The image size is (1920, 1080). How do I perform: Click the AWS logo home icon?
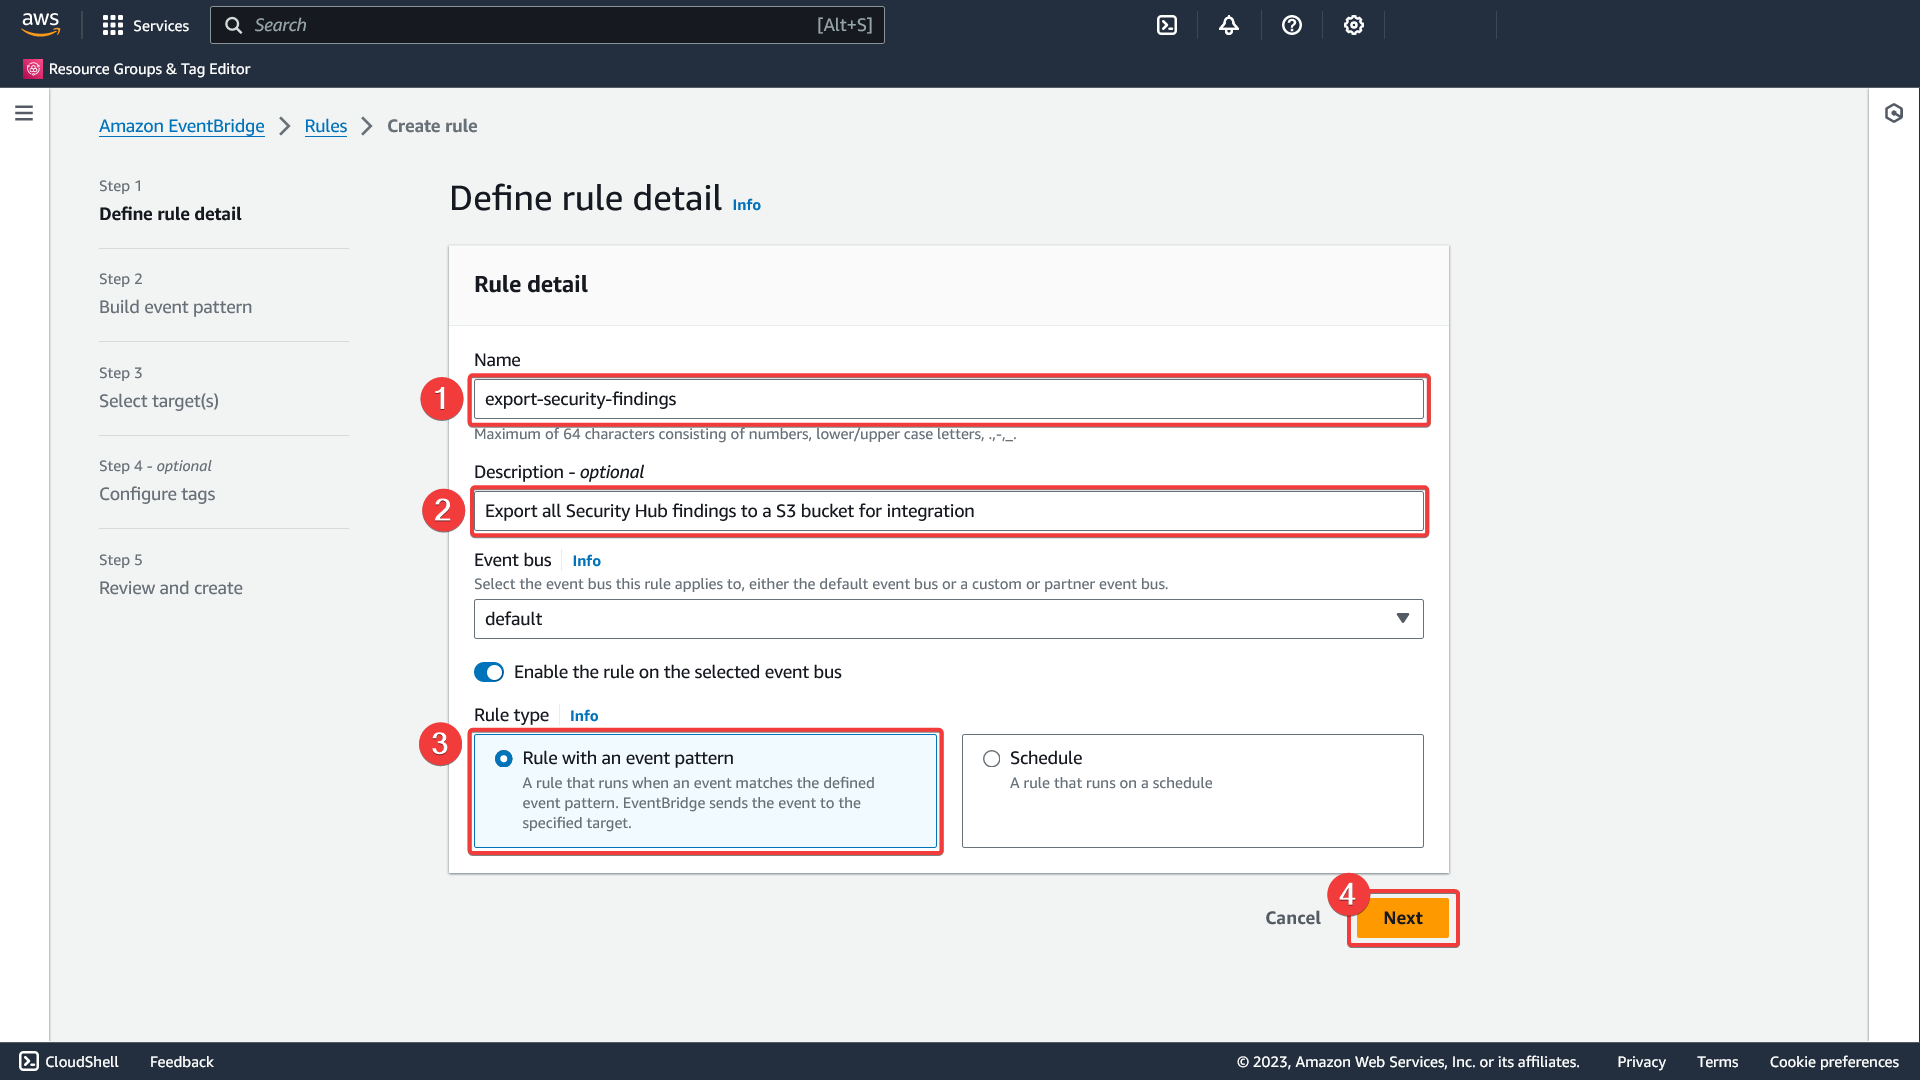point(41,25)
